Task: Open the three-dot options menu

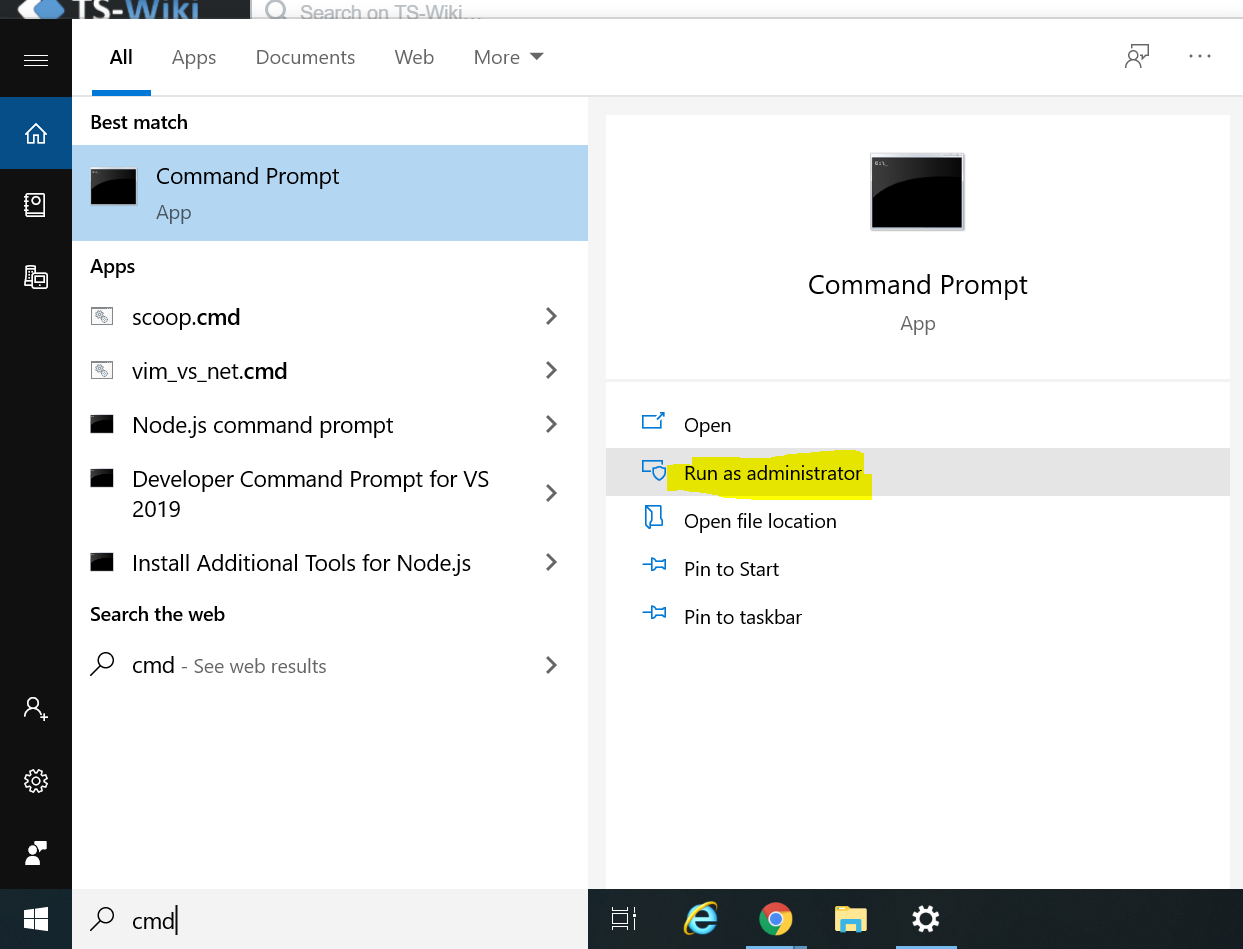Action: (x=1200, y=57)
